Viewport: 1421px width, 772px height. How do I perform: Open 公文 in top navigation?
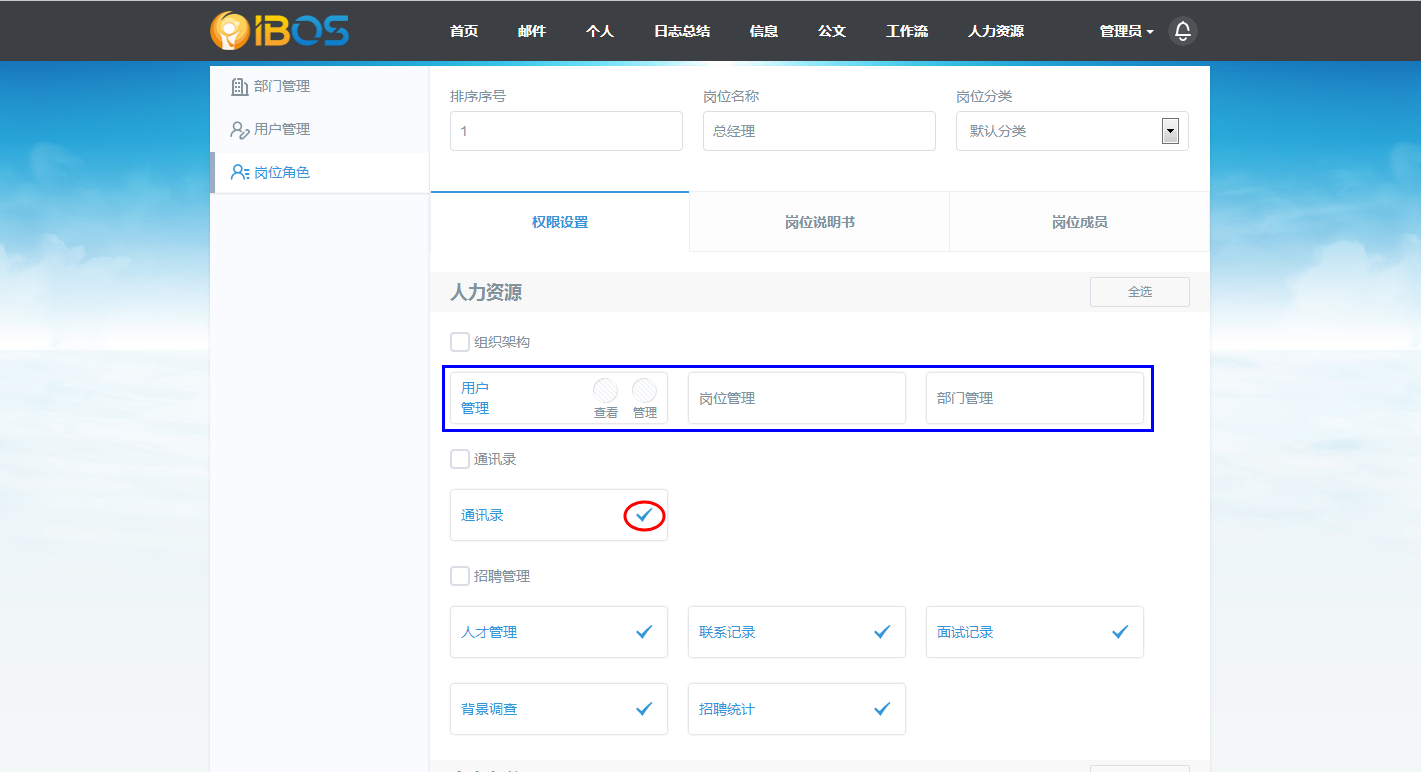pos(832,31)
